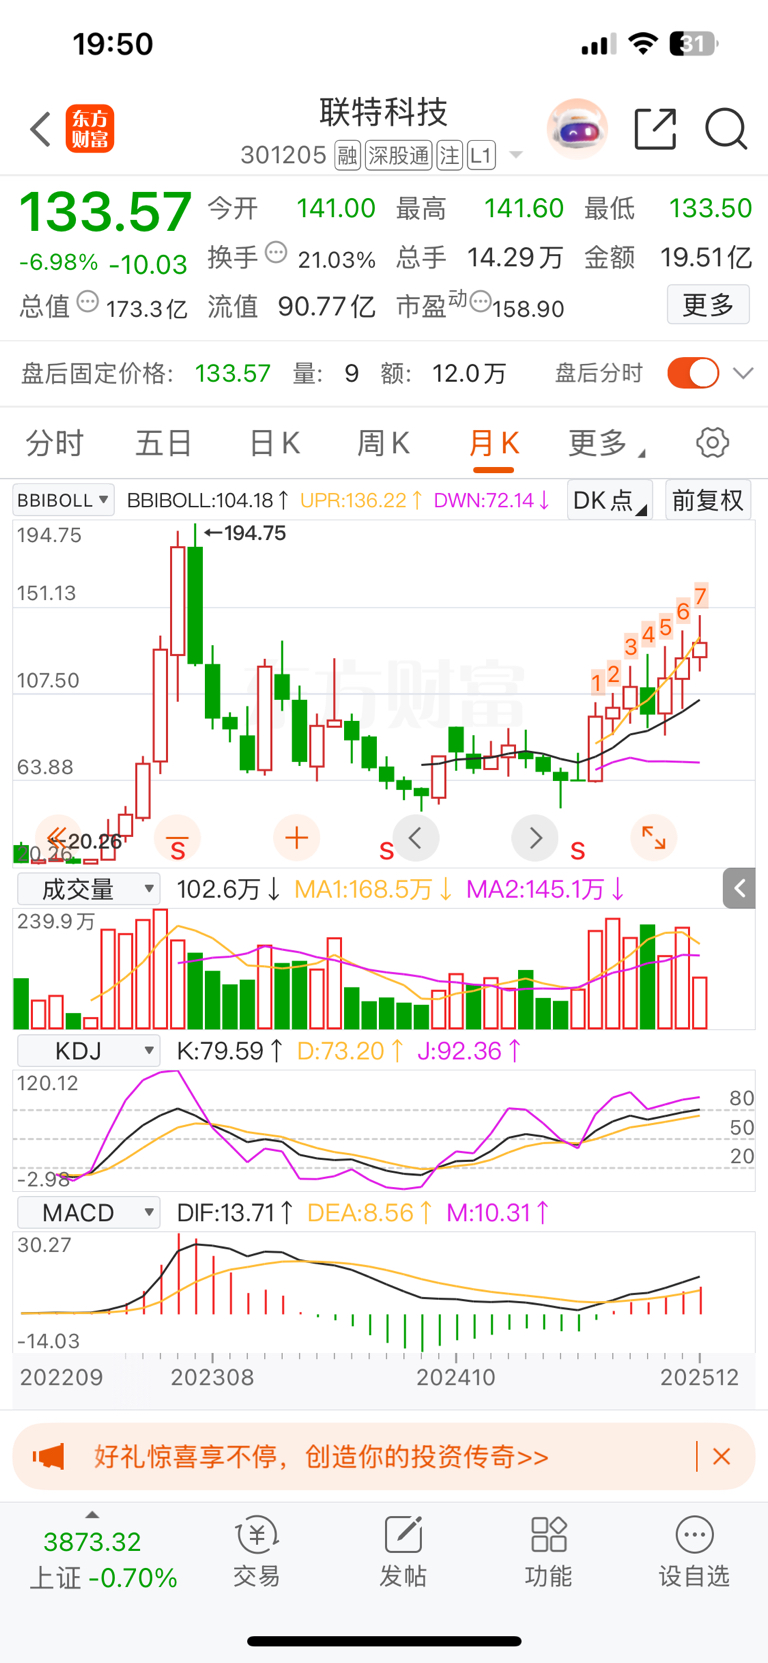Switch to 周K tab
The width and height of the screenshot is (768, 1663).
383,442
